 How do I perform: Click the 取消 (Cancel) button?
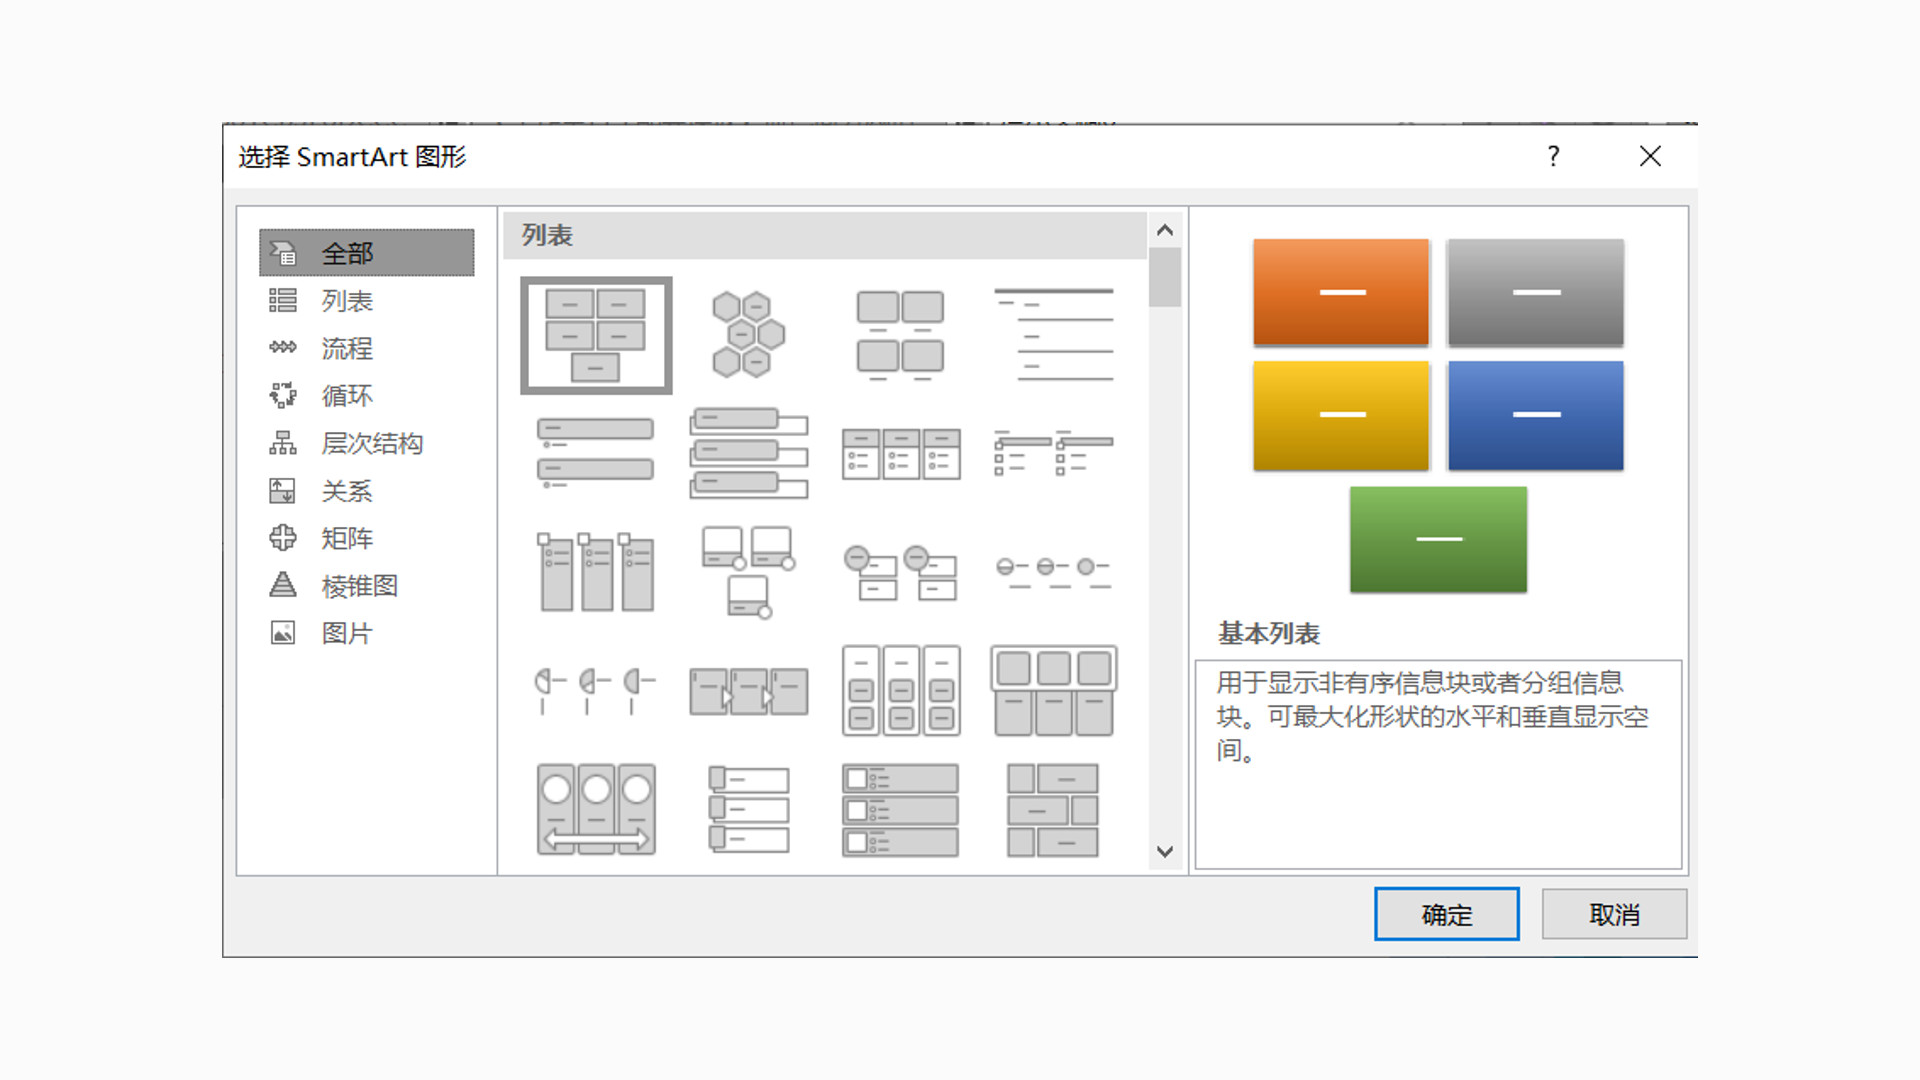pyautogui.click(x=1613, y=914)
